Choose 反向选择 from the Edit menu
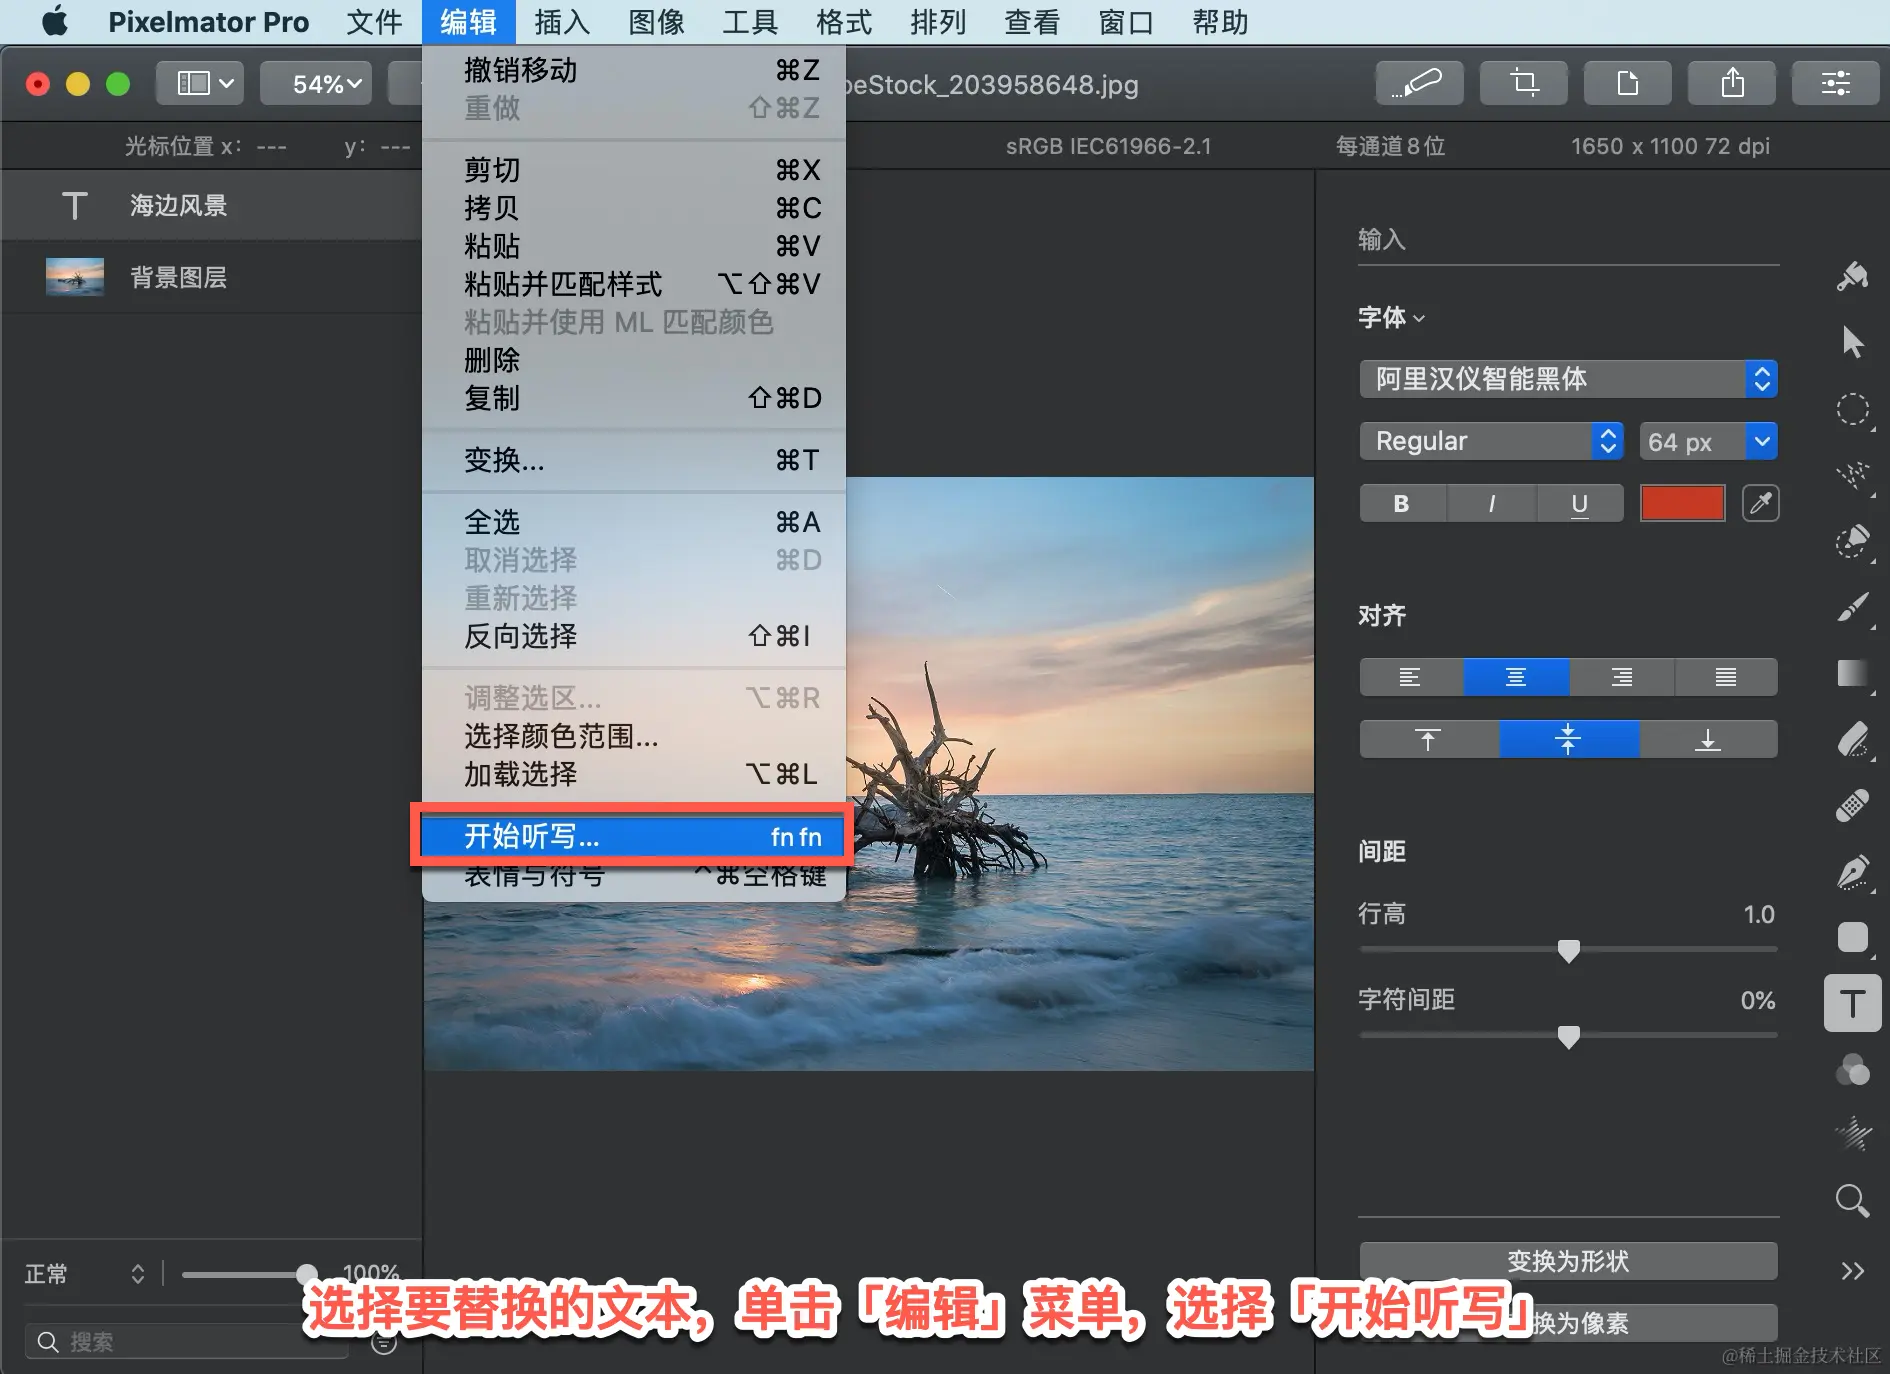 point(633,636)
